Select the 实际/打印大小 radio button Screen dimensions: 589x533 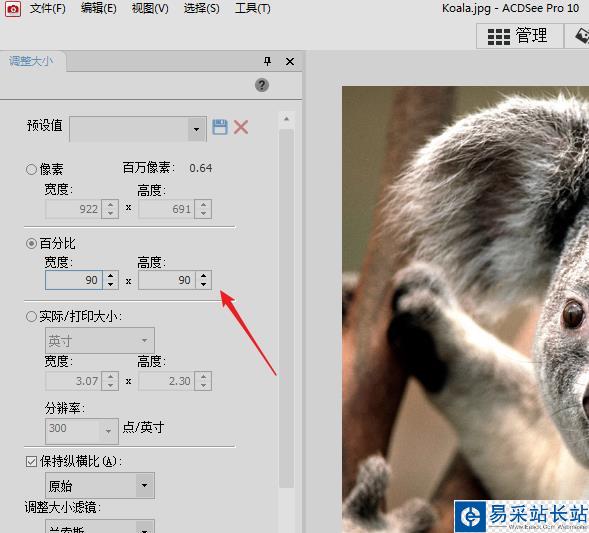pyautogui.click(x=31, y=316)
